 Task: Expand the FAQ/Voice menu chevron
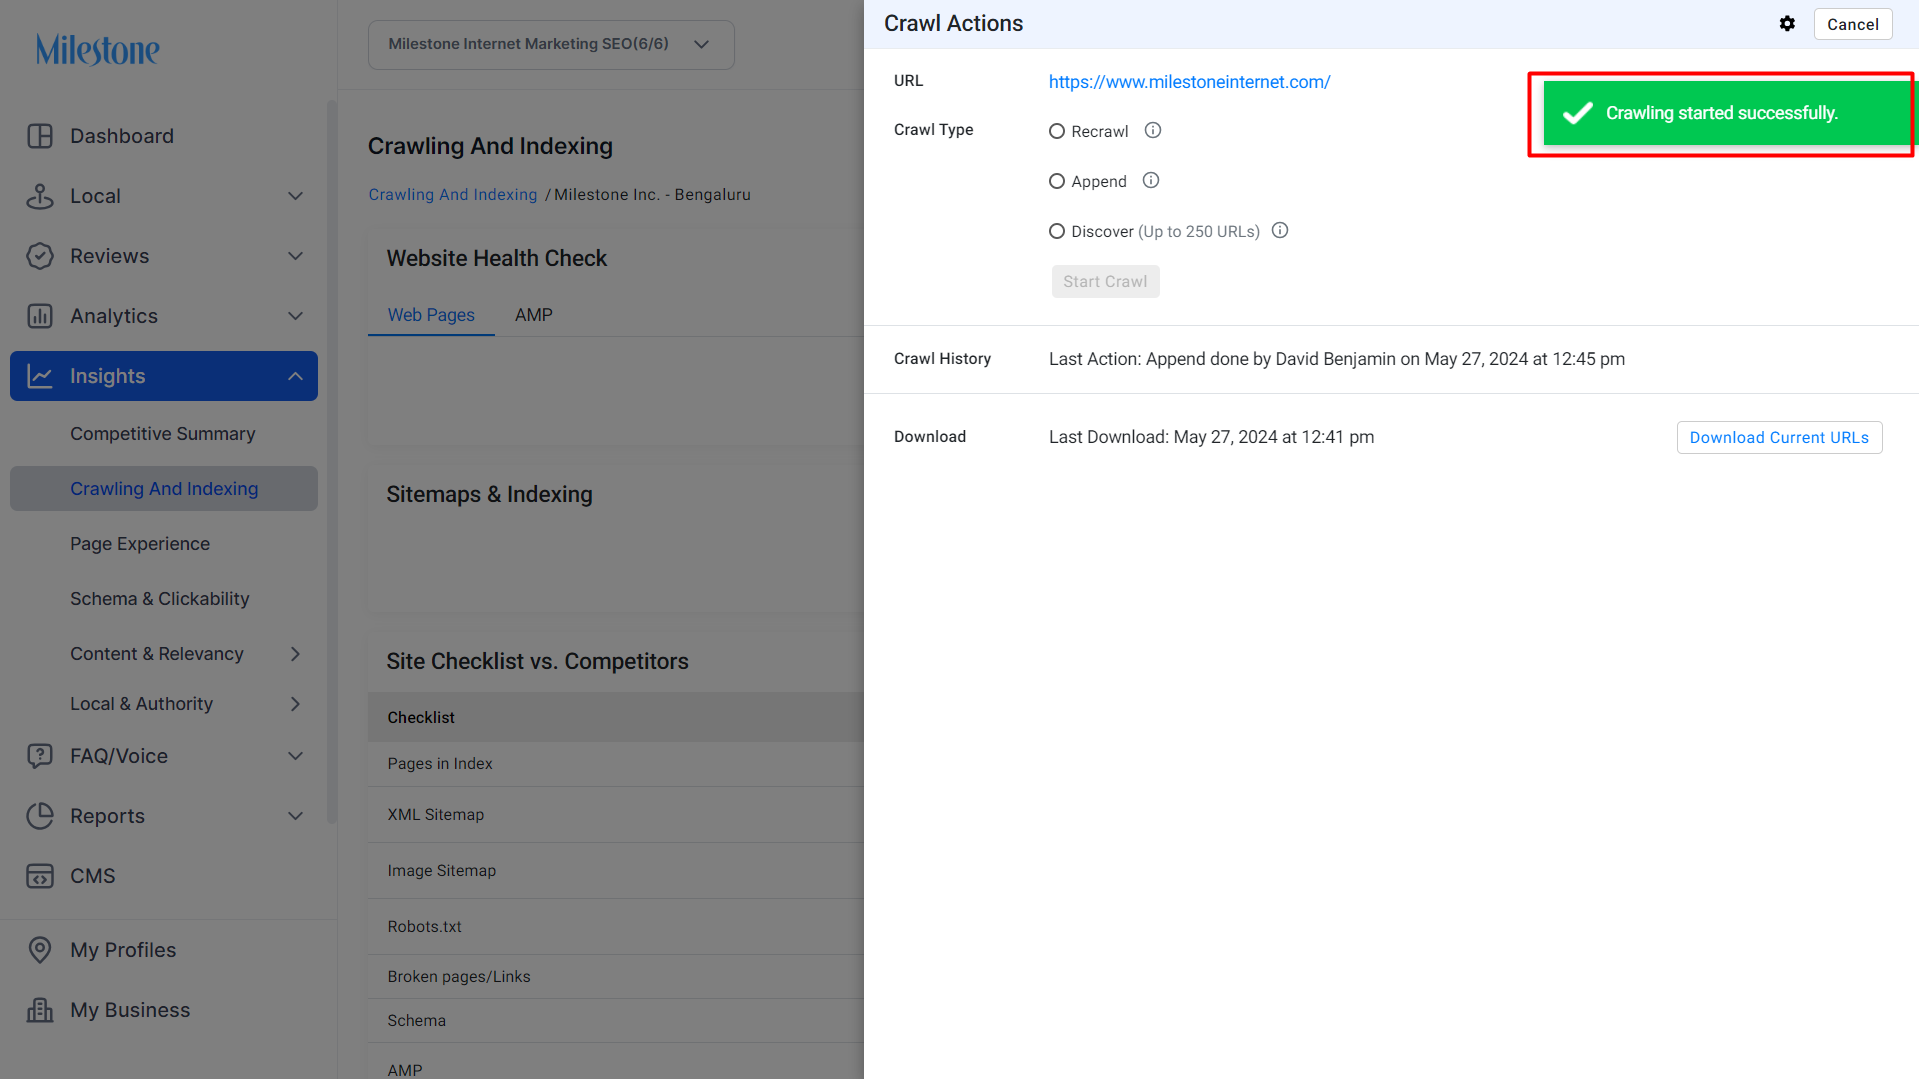click(295, 756)
